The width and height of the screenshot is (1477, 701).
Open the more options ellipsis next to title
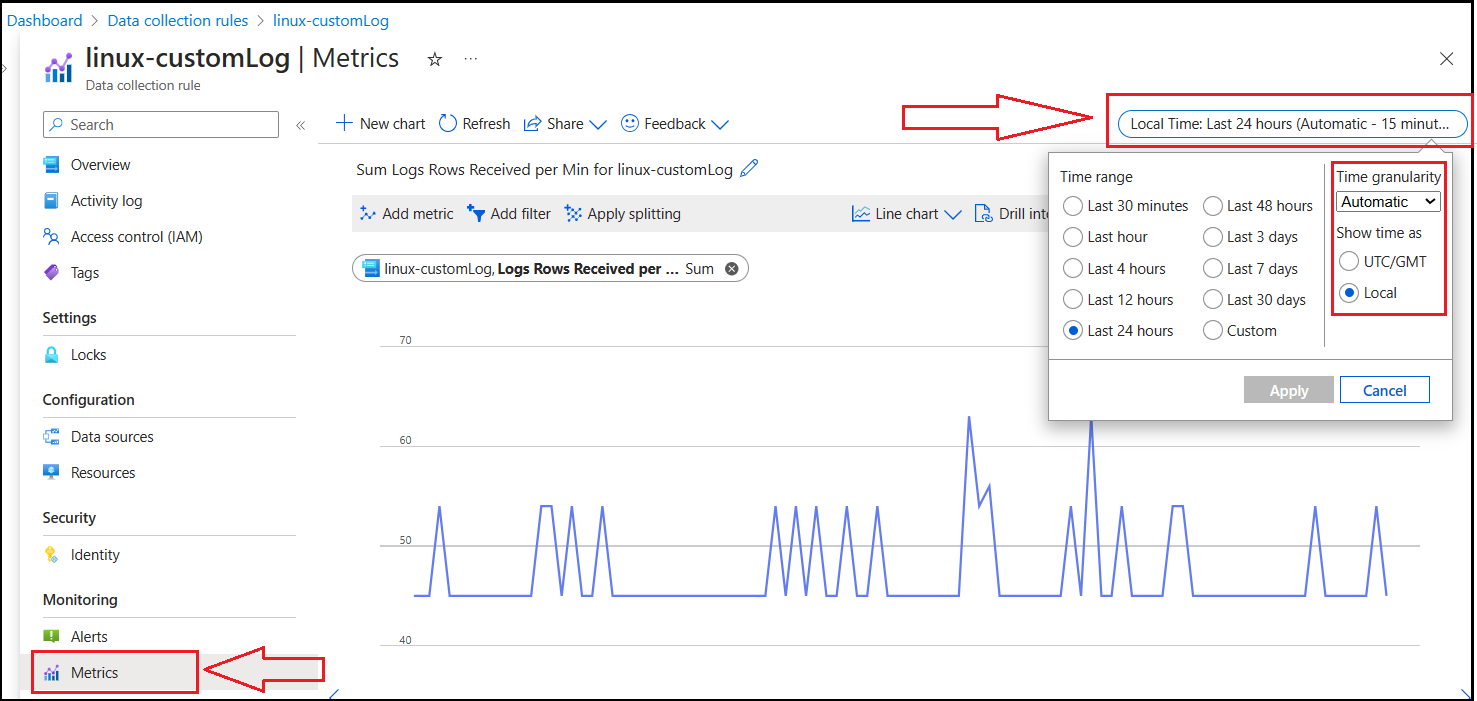tap(470, 60)
